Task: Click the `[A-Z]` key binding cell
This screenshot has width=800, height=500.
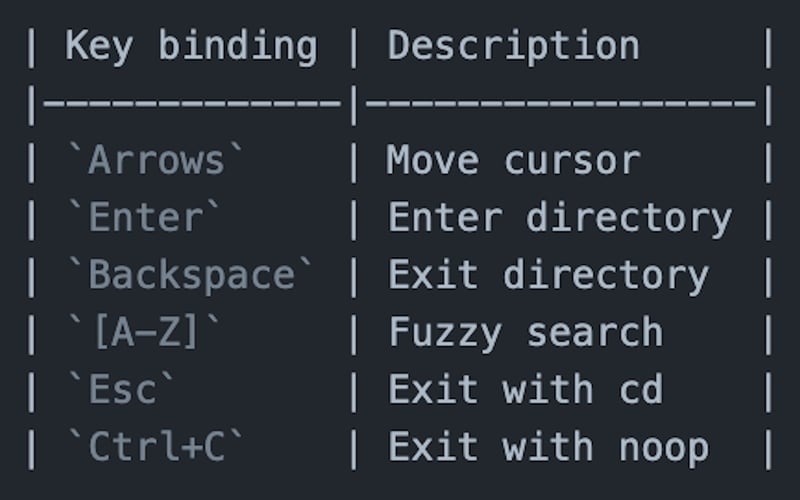Action: pos(144,332)
